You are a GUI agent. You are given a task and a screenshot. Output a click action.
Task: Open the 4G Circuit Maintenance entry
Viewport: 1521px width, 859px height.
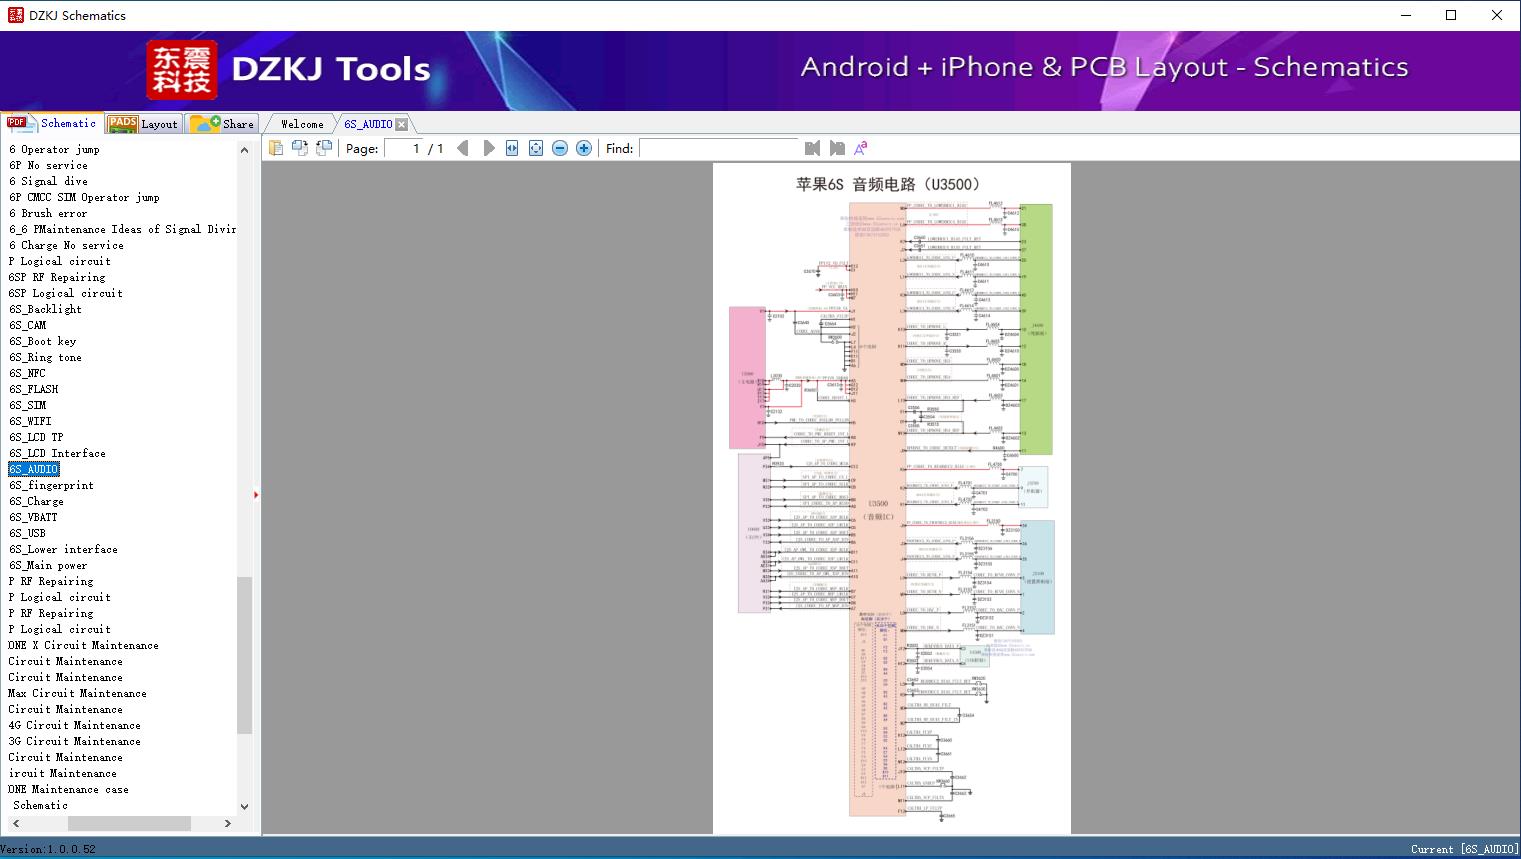click(75, 725)
